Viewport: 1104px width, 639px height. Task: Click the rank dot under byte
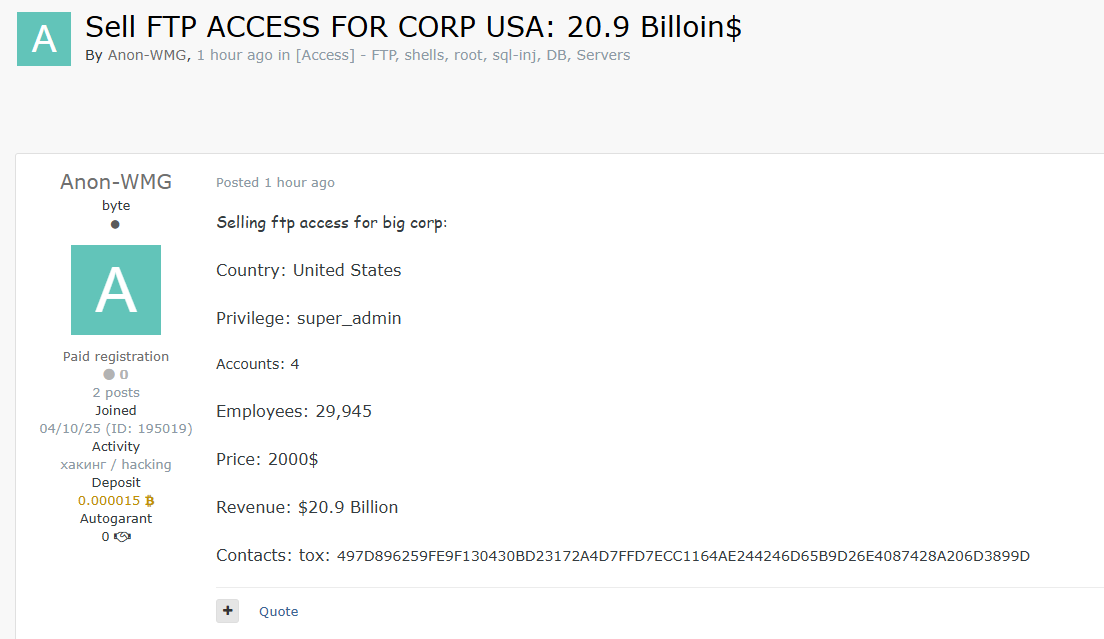[x=115, y=224]
